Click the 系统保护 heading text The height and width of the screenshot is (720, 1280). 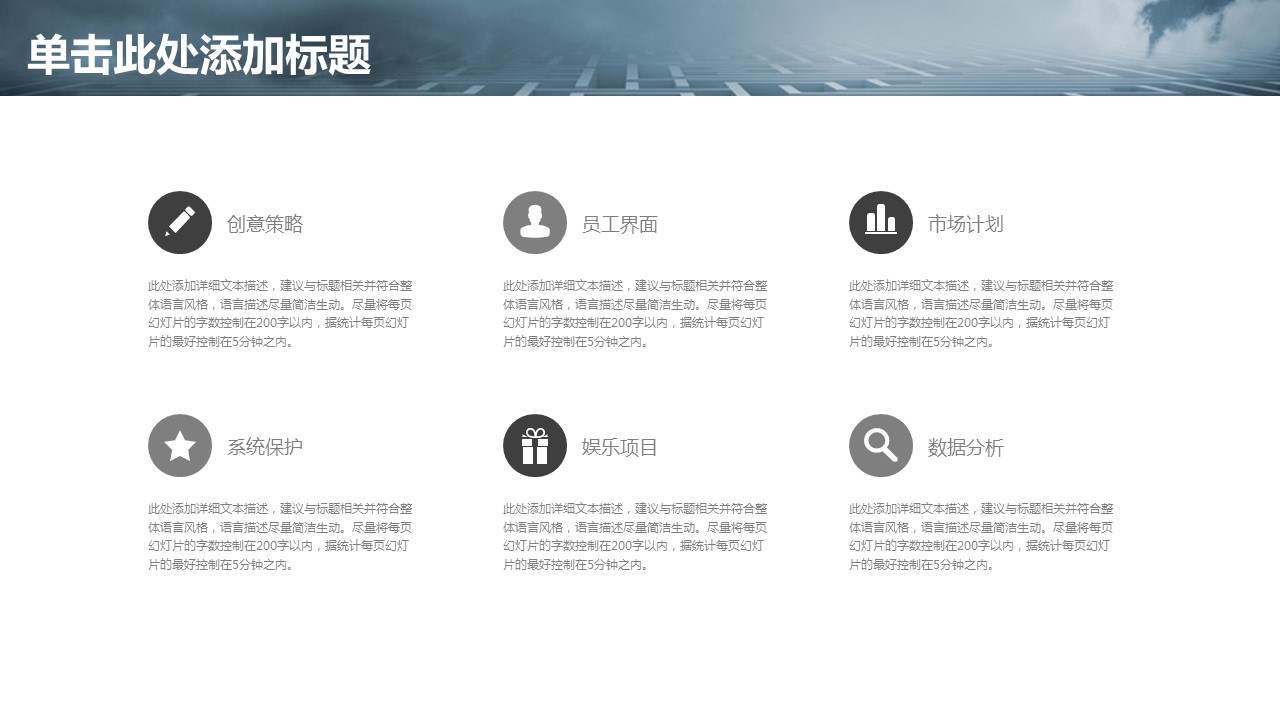265,447
